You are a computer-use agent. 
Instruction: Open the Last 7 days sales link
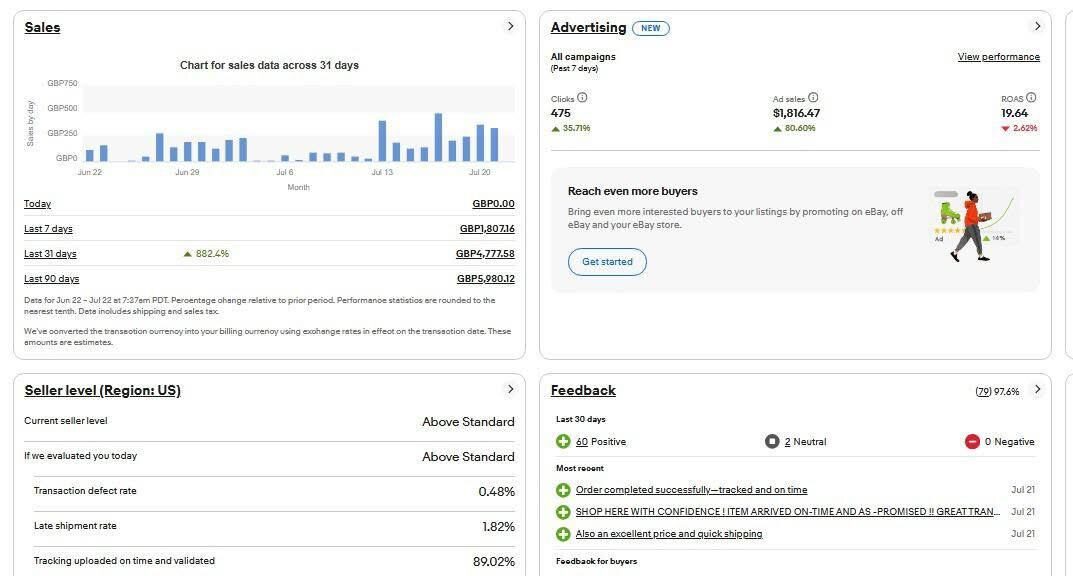48,229
